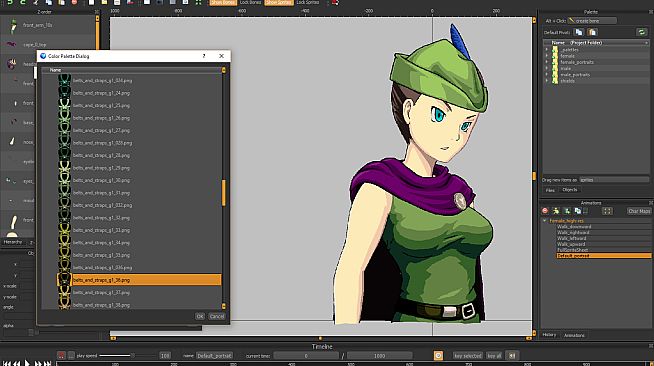The width and height of the screenshot is (654, 366).
Task: Click the green expand-view icon in the top toolbar
Action: [199, 2]
